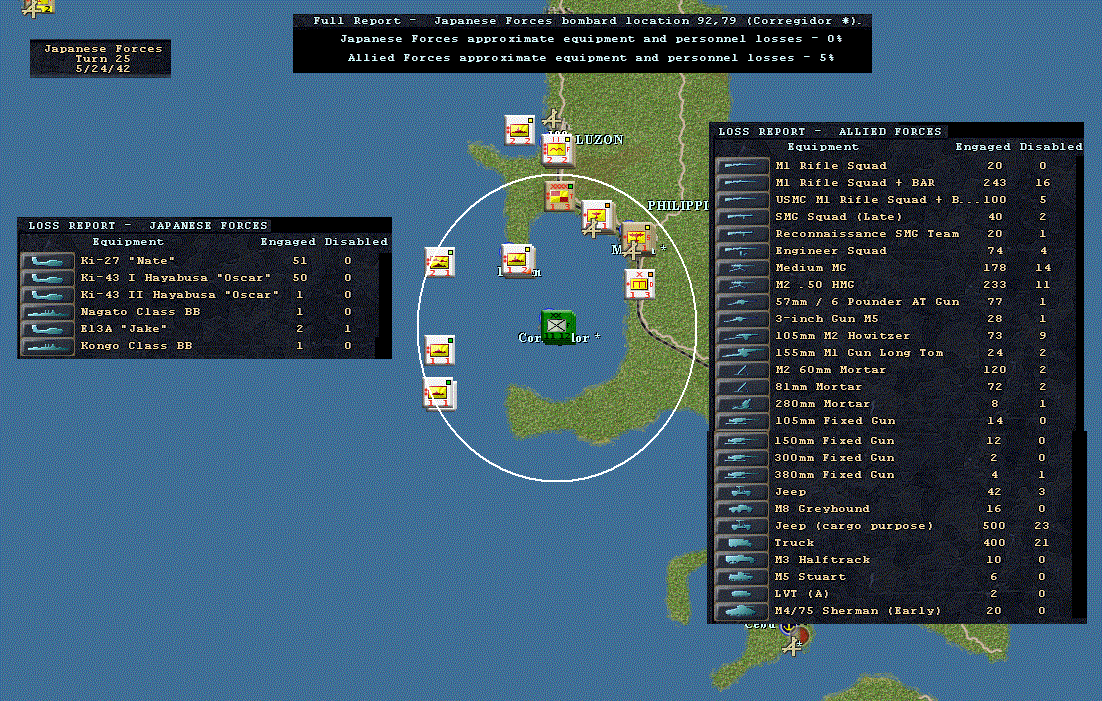Select the green Corregidor garrison unit counter

point(557,326)
